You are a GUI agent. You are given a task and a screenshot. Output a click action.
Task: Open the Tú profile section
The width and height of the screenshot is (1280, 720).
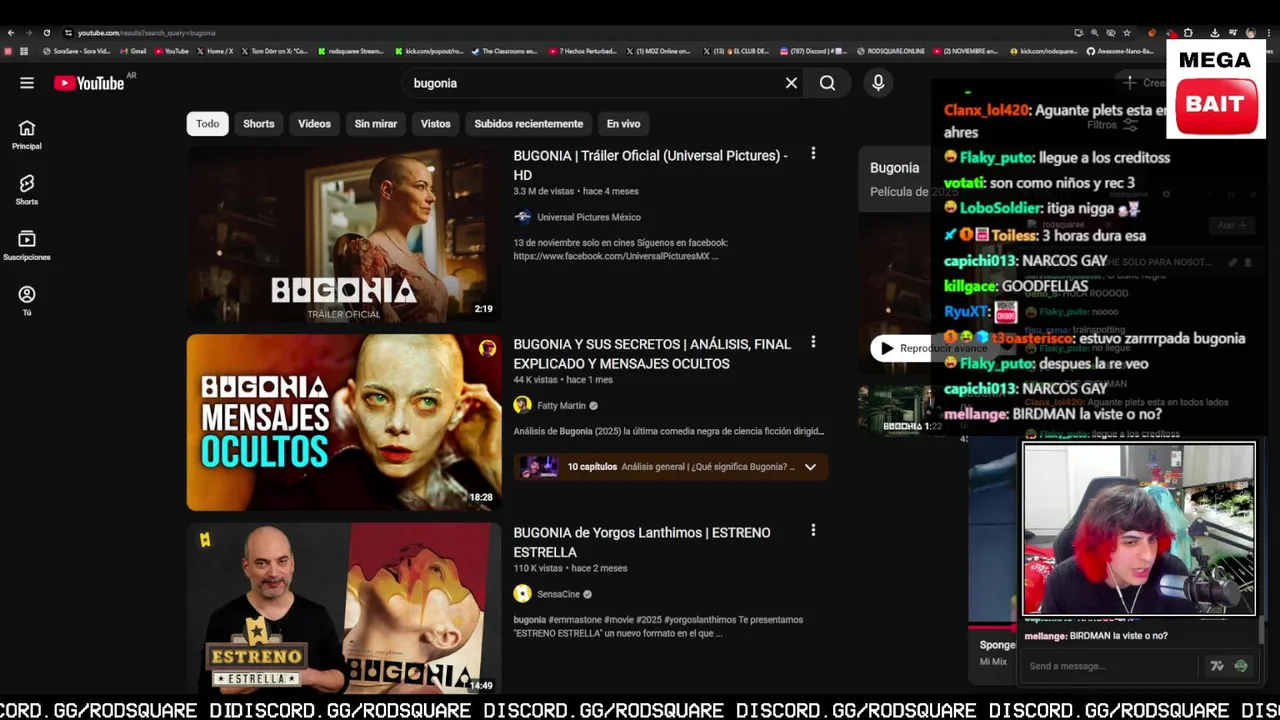coord(27,301)
